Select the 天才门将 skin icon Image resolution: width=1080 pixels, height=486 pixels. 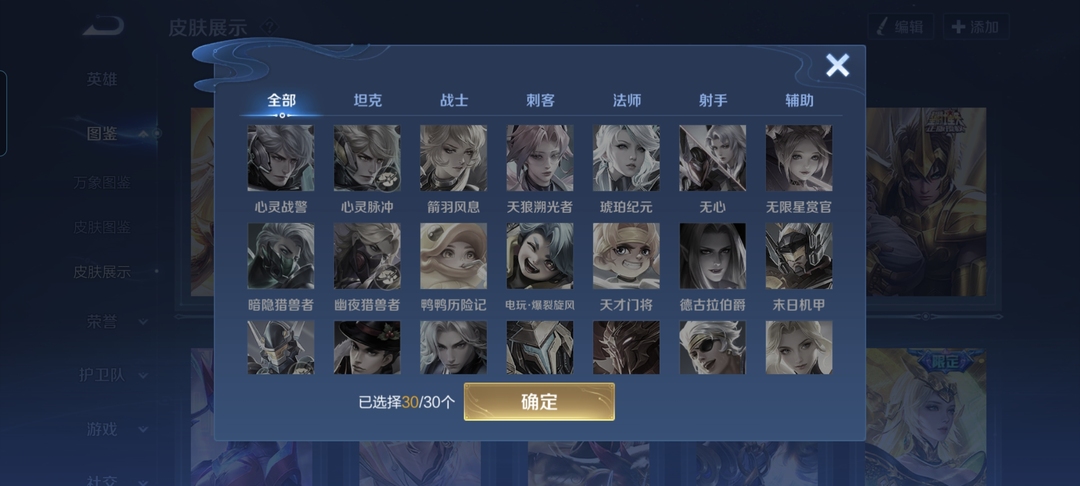coord(626,255)
